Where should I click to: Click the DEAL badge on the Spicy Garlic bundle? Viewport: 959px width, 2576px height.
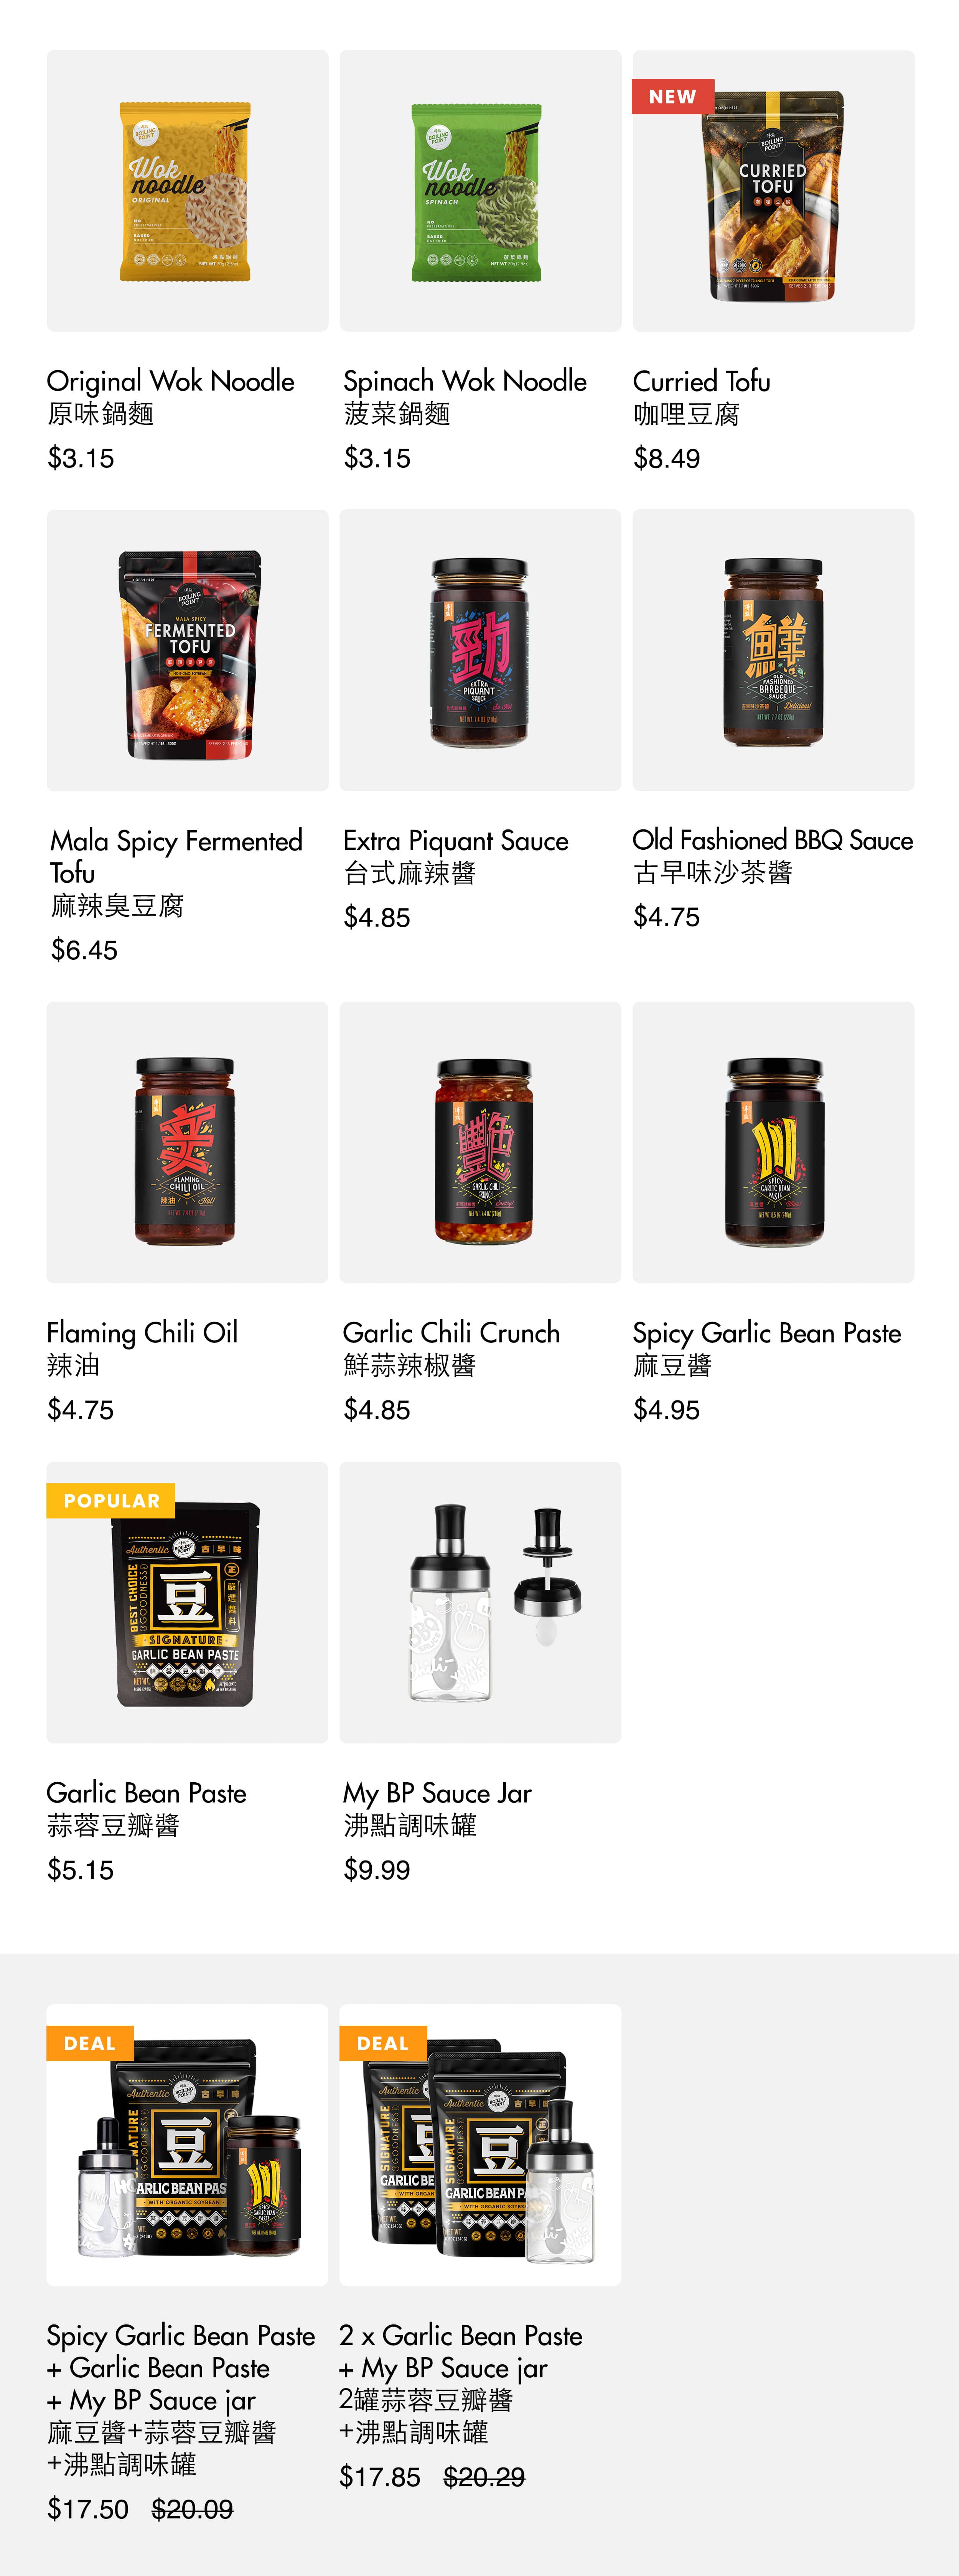(x=90, y=2043)
